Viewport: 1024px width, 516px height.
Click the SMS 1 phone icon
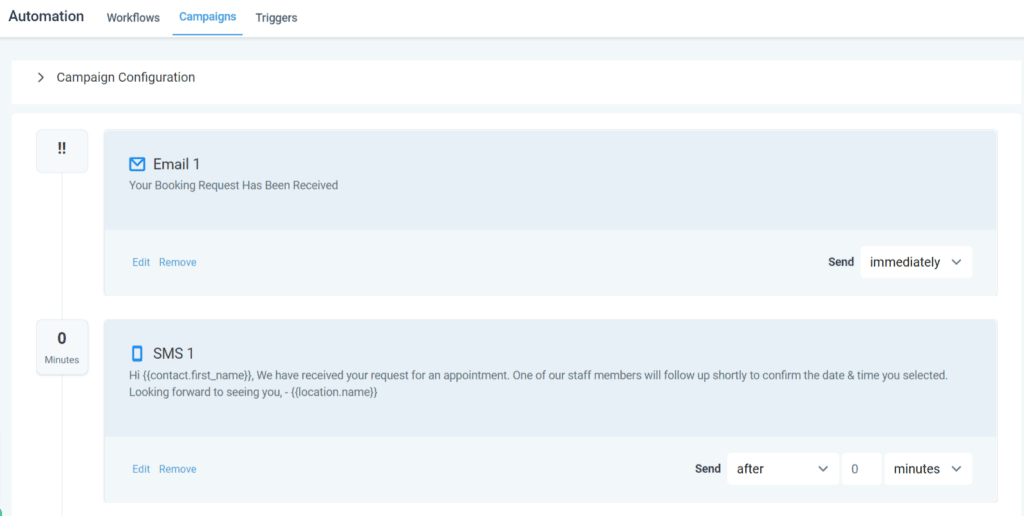pos(137,353)
